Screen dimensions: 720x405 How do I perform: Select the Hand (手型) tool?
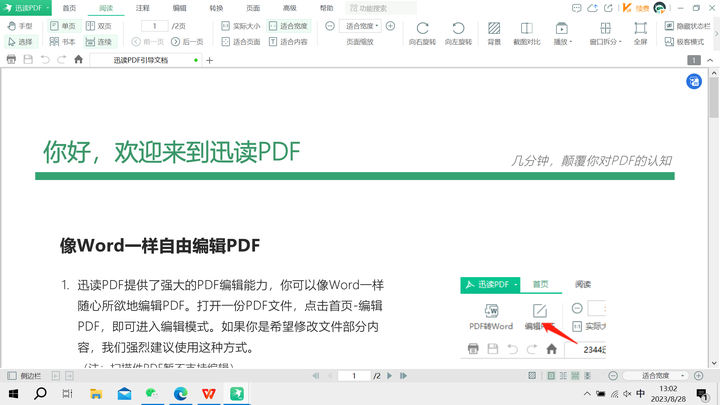coord(20,26)
